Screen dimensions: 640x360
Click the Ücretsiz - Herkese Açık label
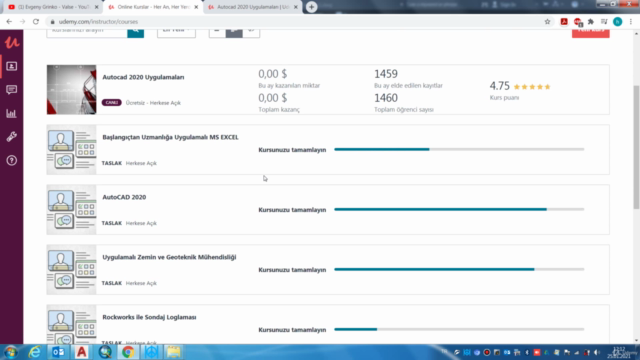153,103
